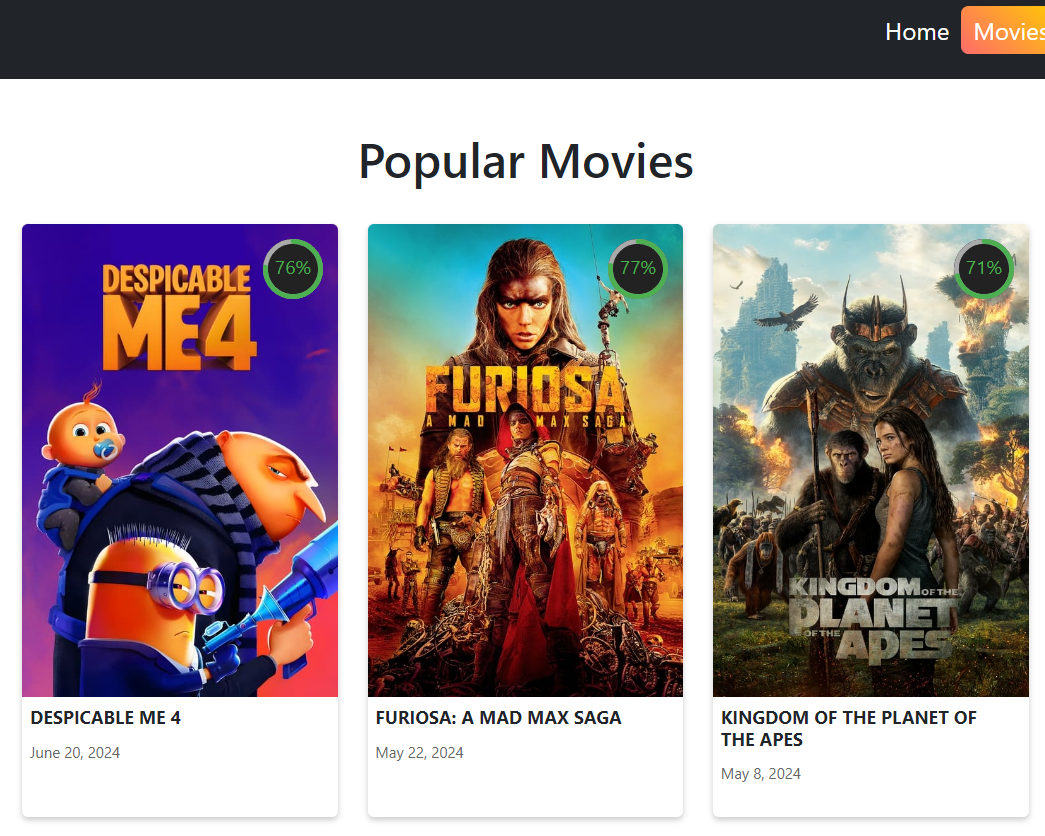Open the Furiosa movie poster
Screen dimensions: 1045x836
525,461
